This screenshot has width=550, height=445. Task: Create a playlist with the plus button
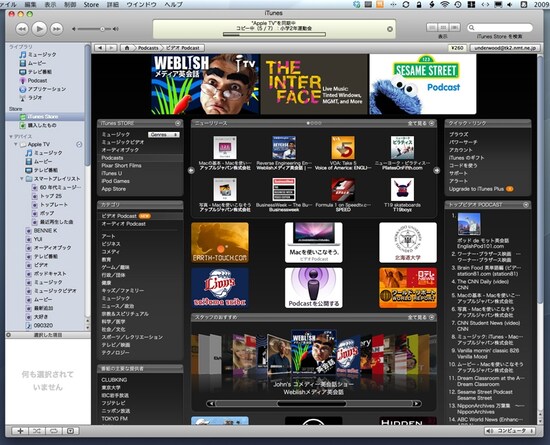20,431
